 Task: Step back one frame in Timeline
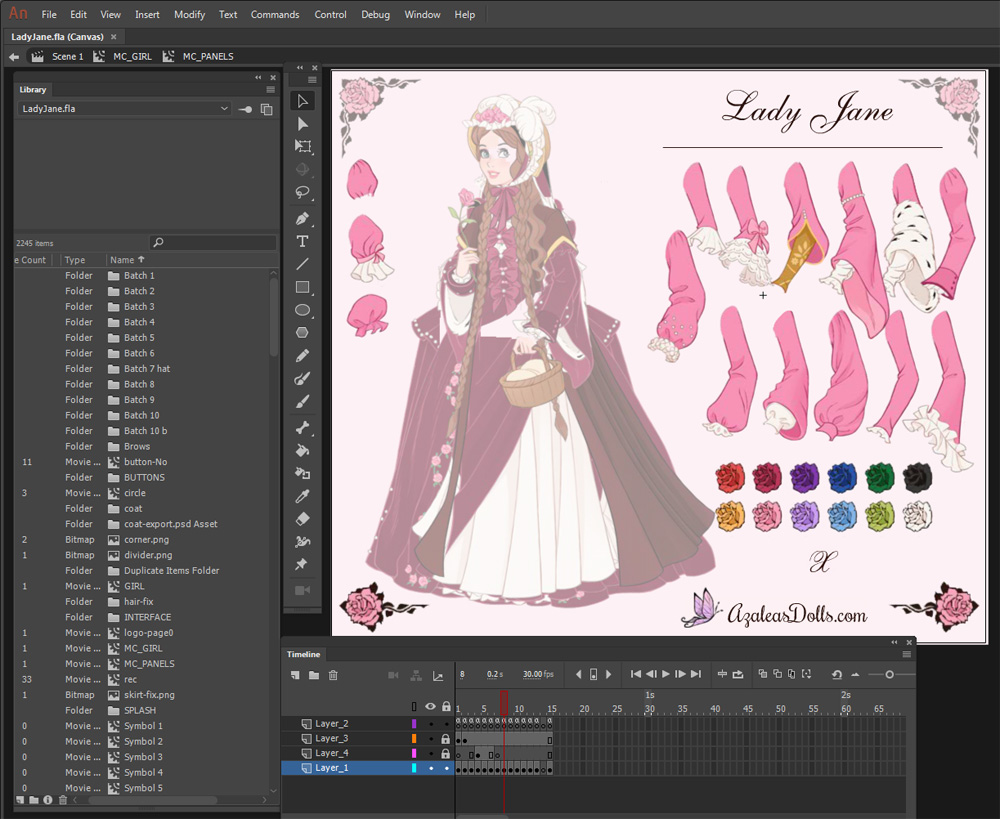651,674
